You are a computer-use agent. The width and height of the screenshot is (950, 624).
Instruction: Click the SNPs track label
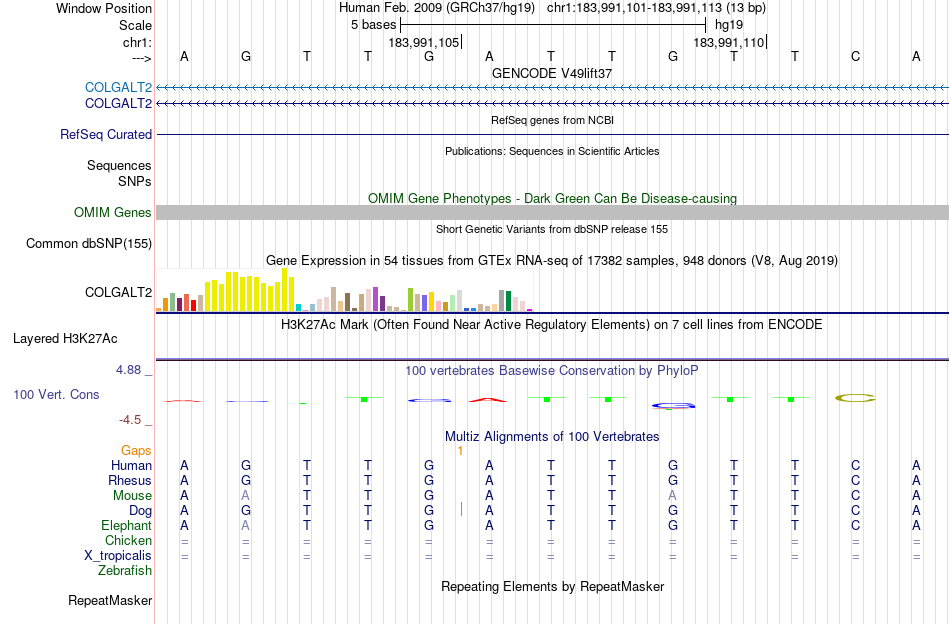click(135, 181)
